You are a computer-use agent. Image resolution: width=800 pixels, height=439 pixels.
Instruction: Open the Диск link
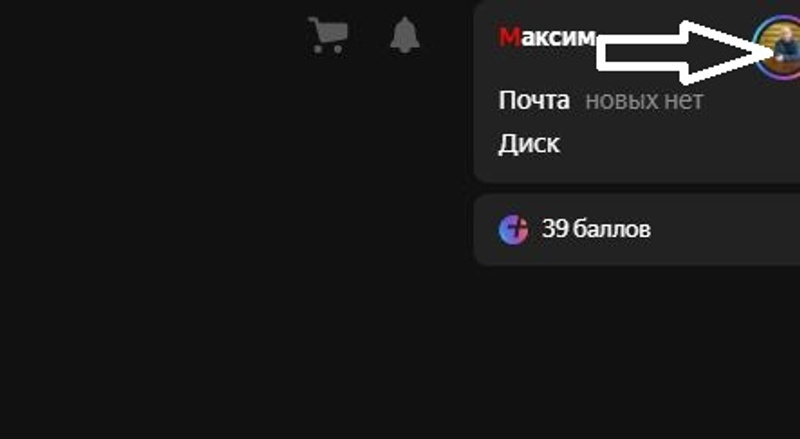click(x=529, y=143)
